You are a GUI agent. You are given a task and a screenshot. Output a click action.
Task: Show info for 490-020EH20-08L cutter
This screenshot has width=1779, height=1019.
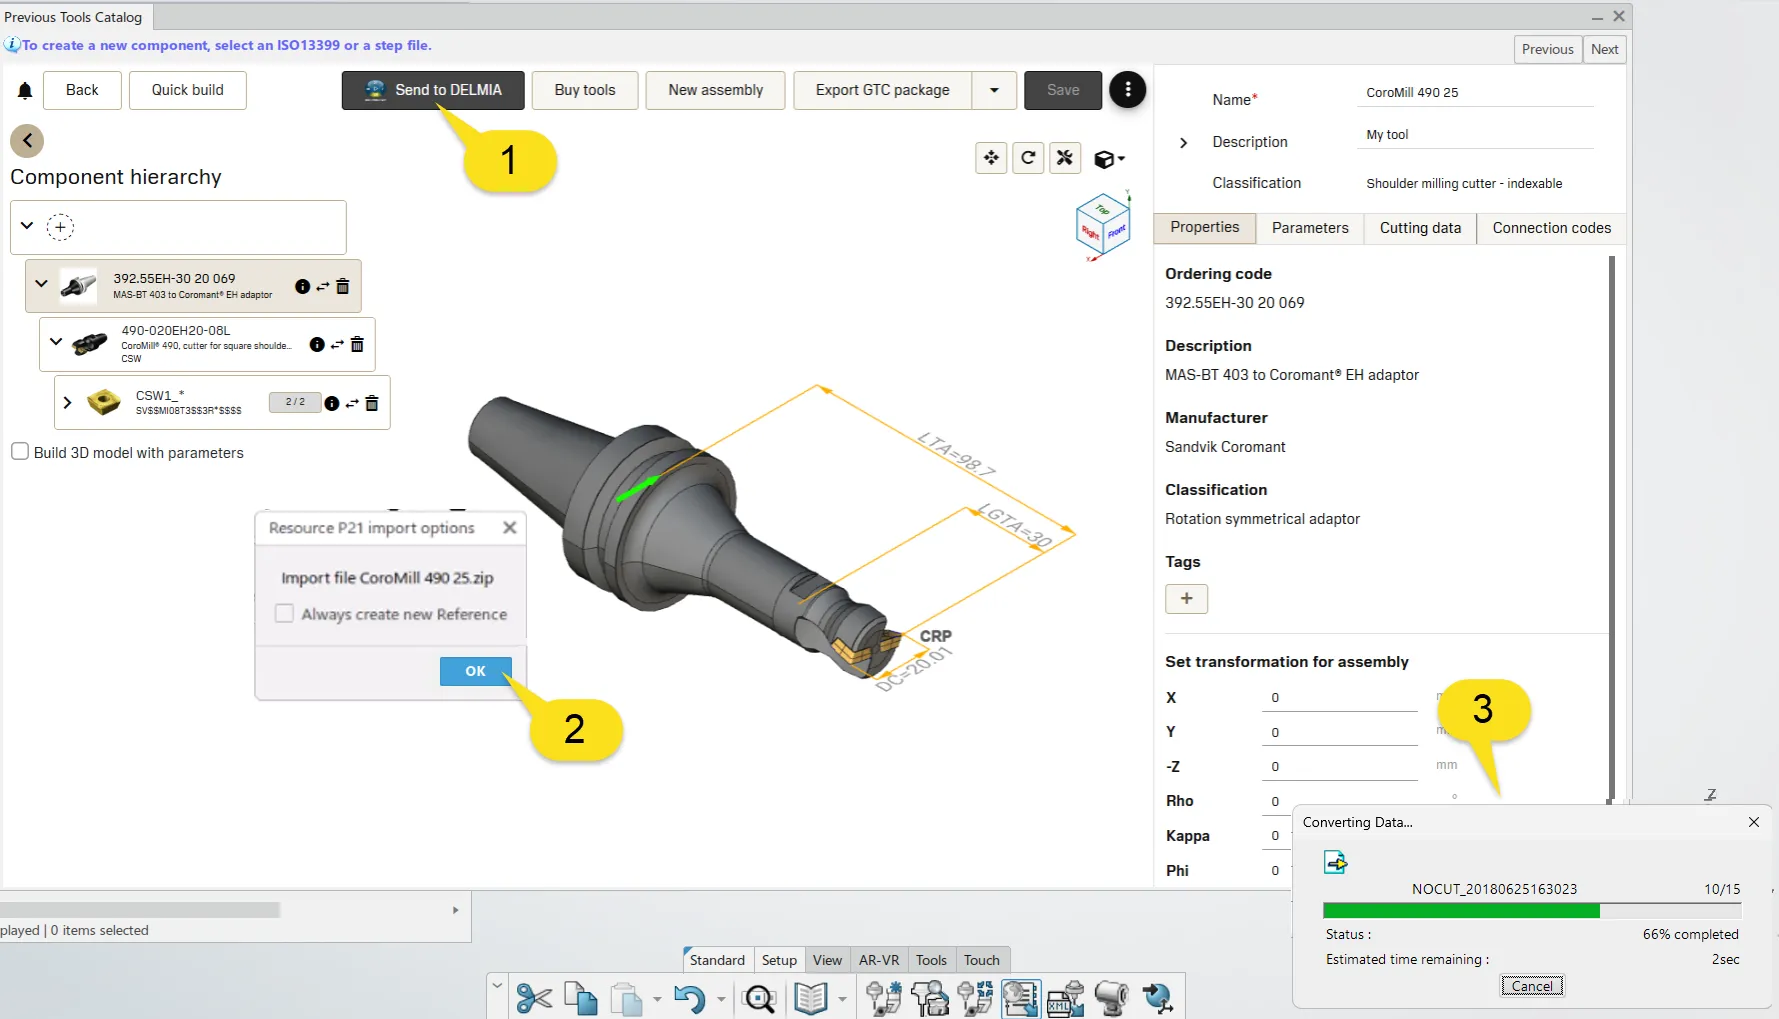(x=317, y=345)
